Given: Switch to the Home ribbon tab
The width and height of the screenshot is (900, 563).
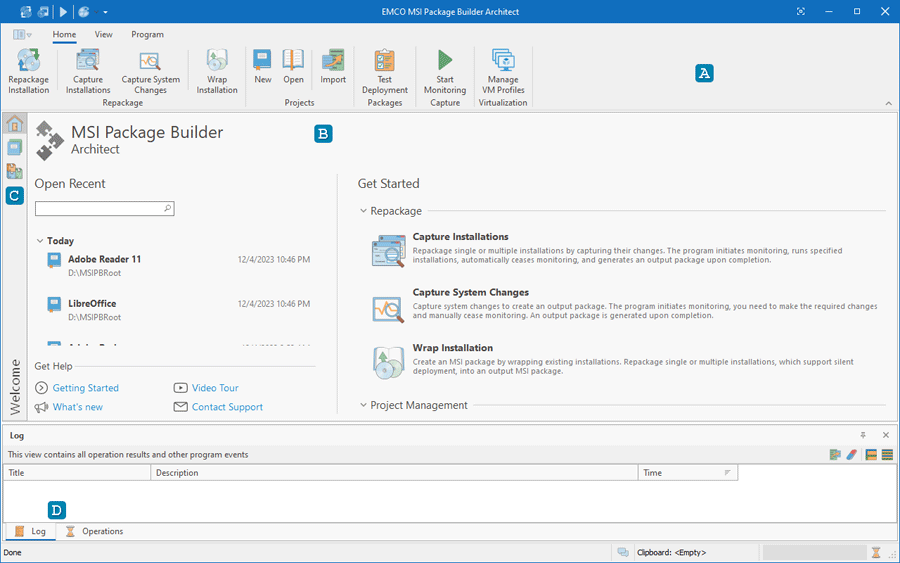Looking at the screenshot, I should tap(64, 34).
